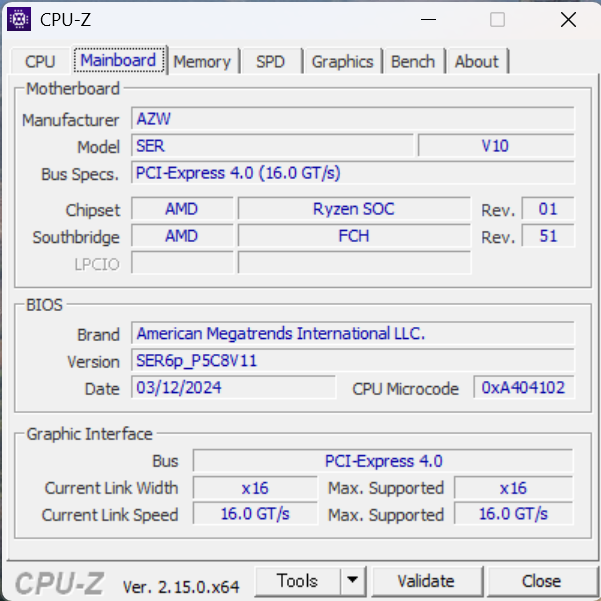Click the CPU Microcode value 0xA404102
Image resolution: width=601 pixels, height=601 pixels.
point(524,388)
